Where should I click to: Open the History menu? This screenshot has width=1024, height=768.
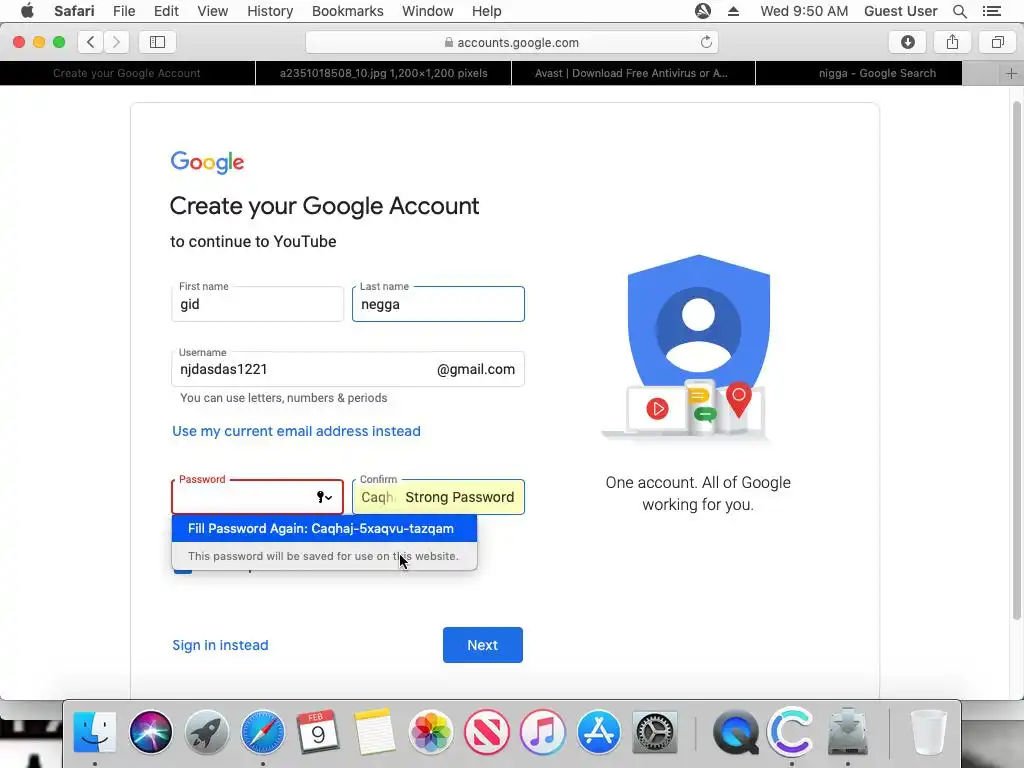tap(270, 11)
